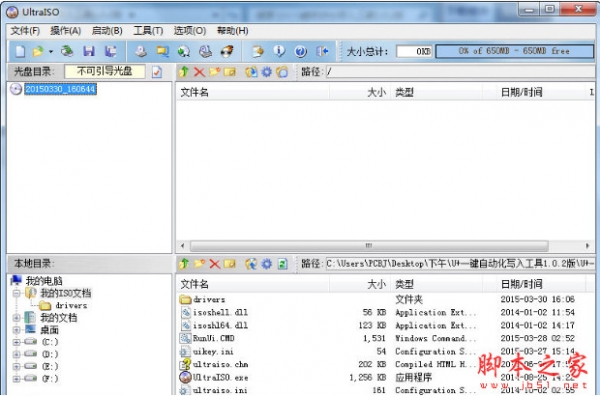Click the Add icon in local pane toolbar
The image size is (600, 396).
251,264
